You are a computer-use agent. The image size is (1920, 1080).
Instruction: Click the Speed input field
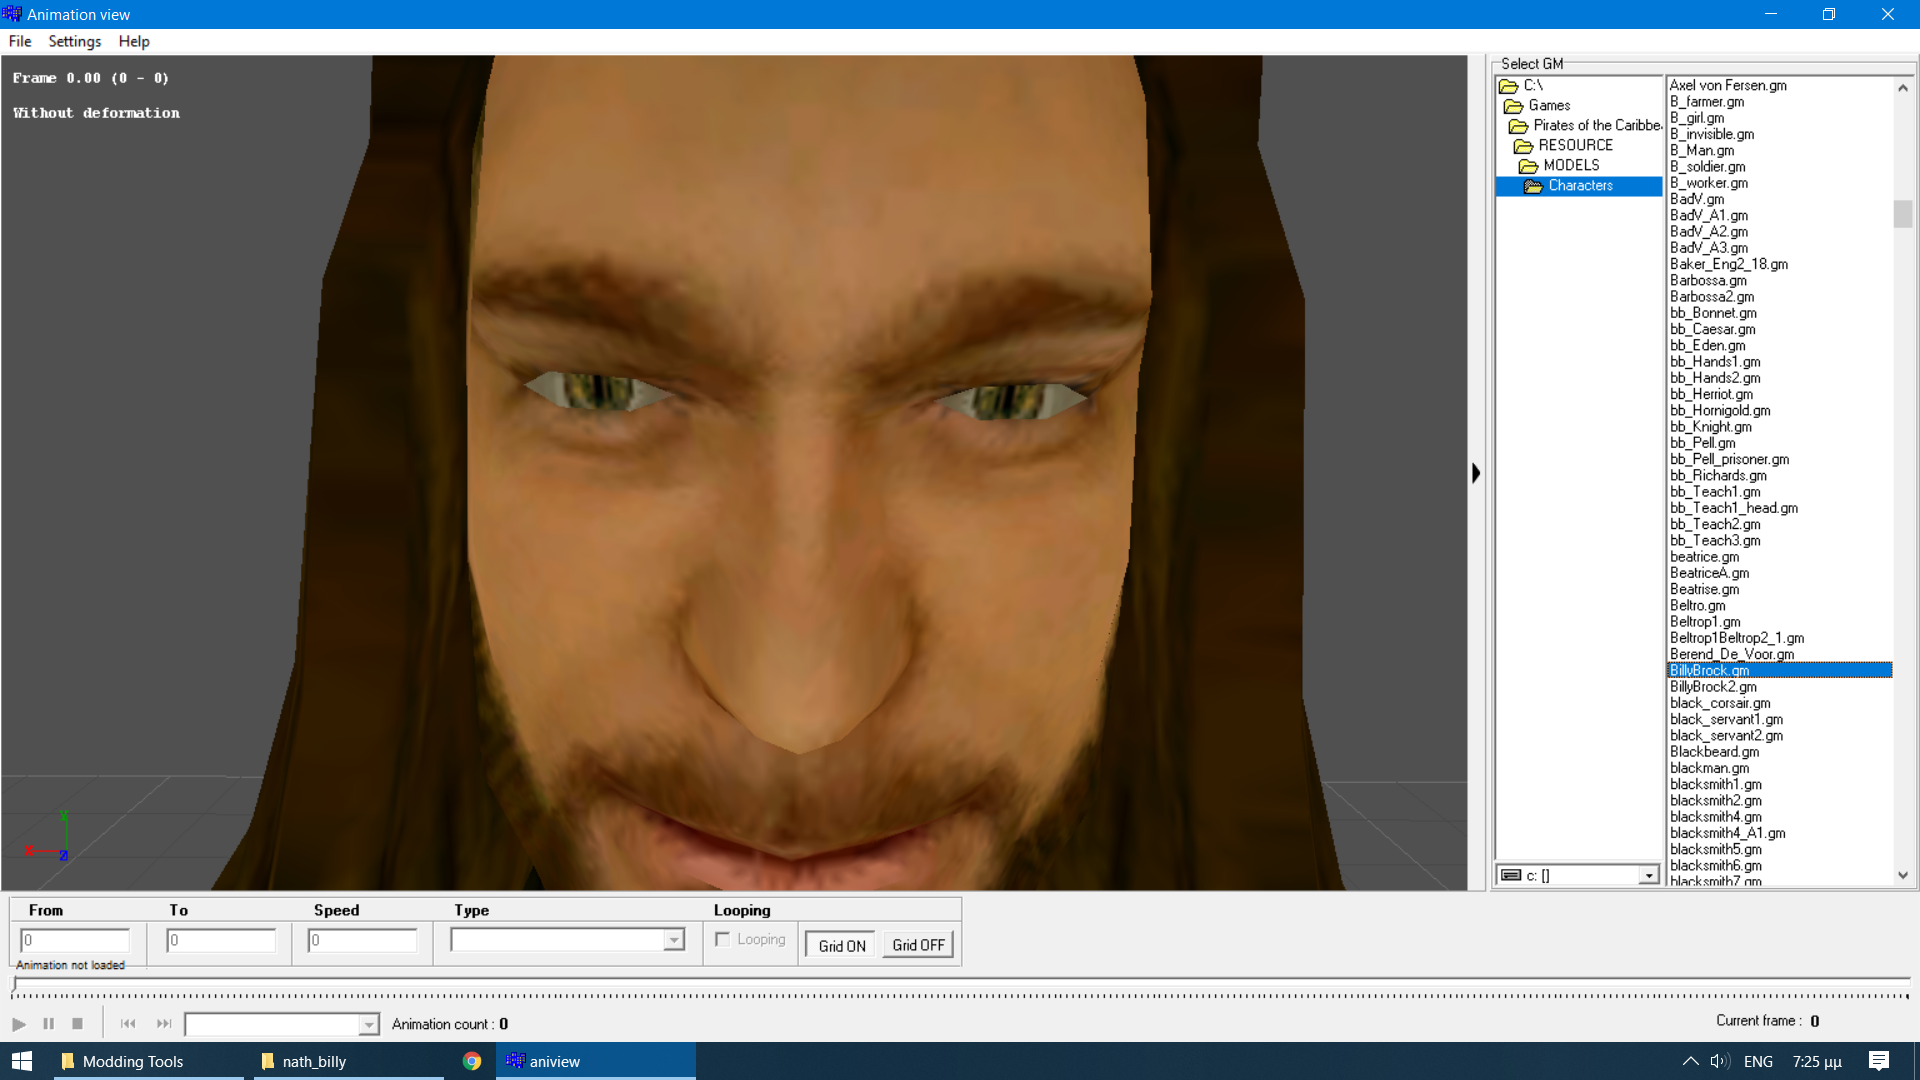(362, 941)
